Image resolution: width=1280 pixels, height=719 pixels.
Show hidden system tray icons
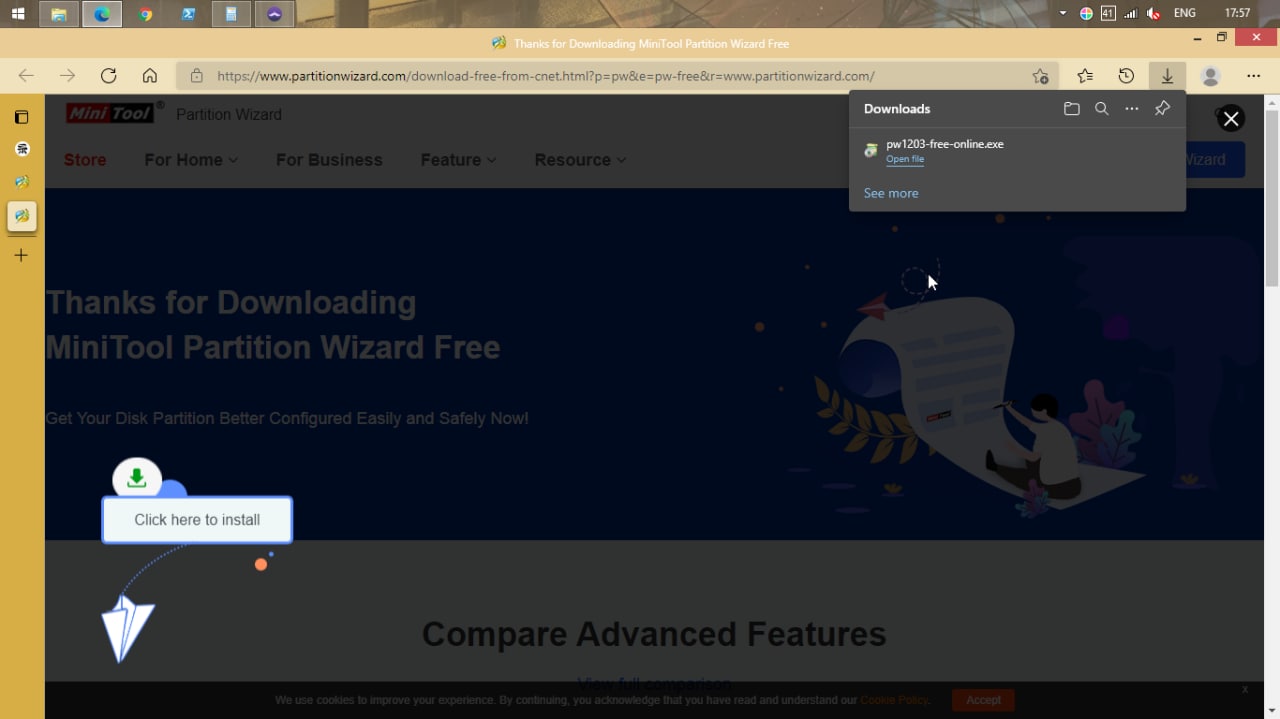(1062, 13)
